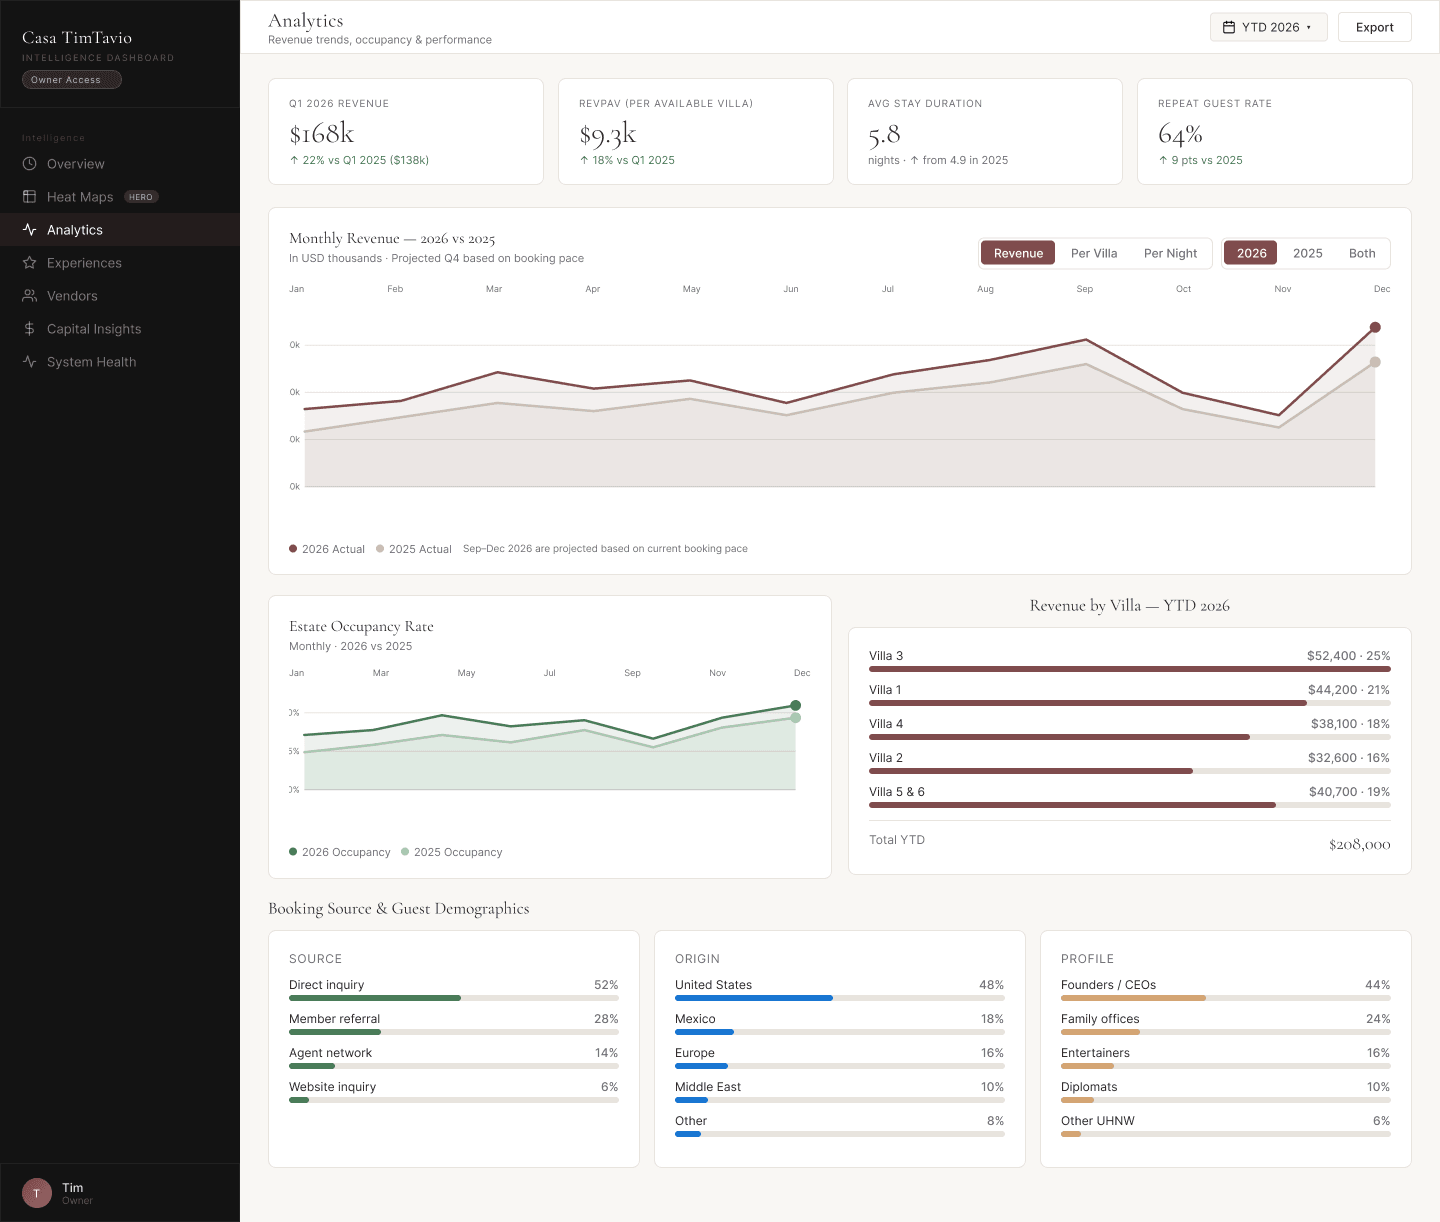Viewport: 1440px width, 1222px height.
Task: Open System Health page
Action: (120, 362)
